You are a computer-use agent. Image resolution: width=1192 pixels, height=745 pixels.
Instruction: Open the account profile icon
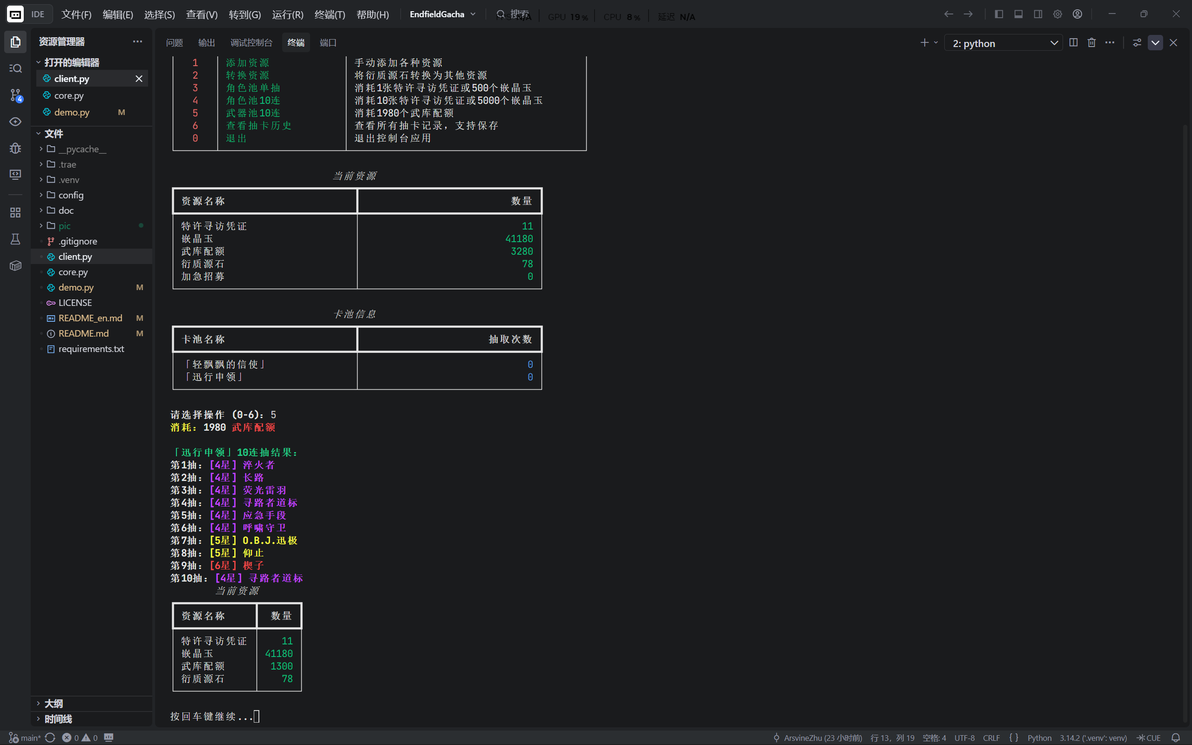tap(1077, 14)
